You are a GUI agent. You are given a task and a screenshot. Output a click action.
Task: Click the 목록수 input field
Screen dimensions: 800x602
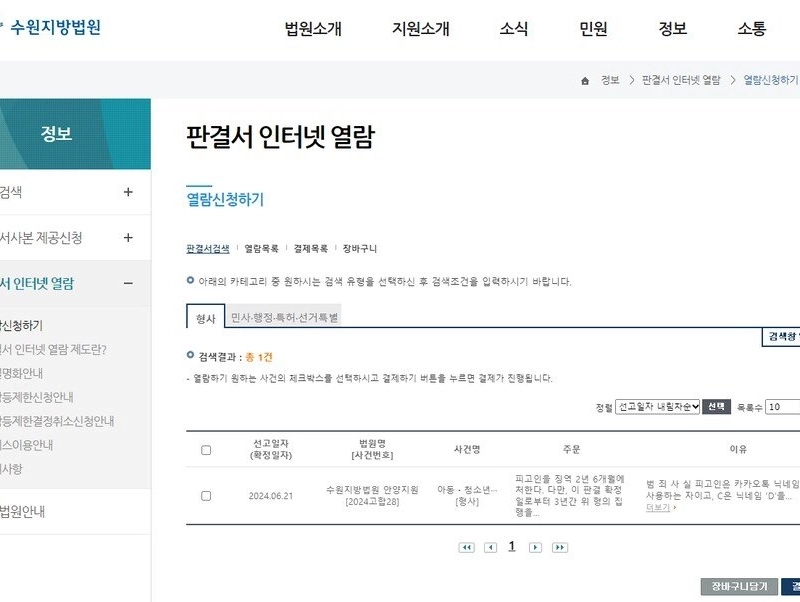pyautogui.click(x=783, y=407)
